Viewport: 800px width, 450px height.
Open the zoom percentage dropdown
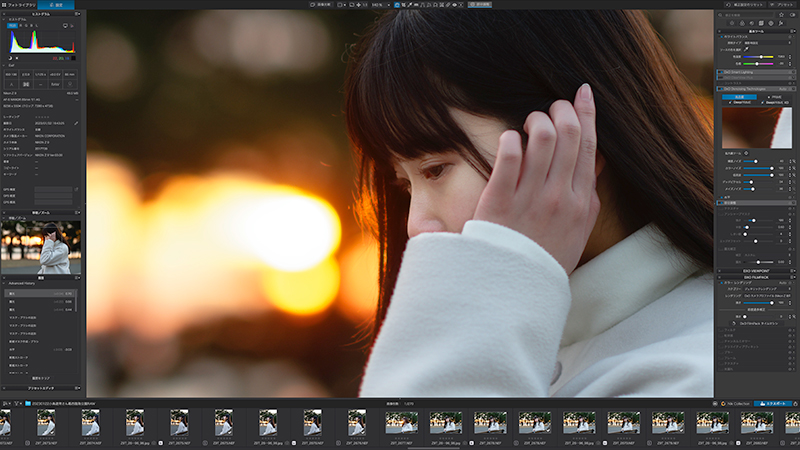381,5
